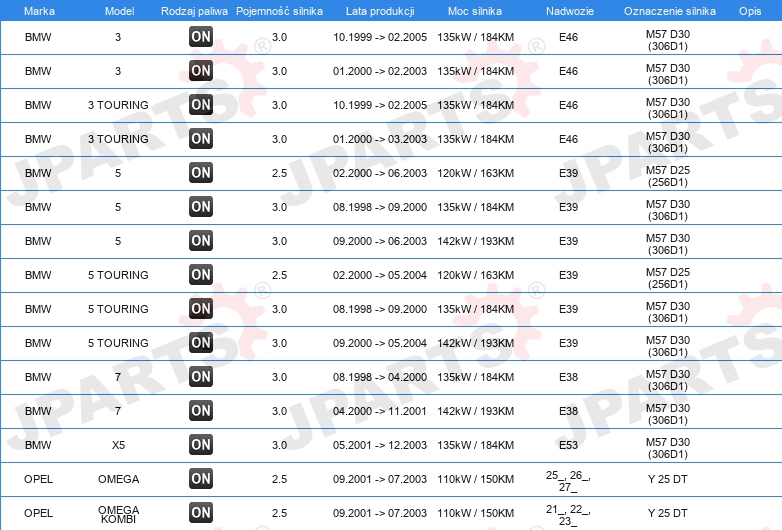This screenshot has height=530, width=782.
Task: Click ON icon in 3 TOURING 10.1999 row
Action: click(x=201, y=104)
